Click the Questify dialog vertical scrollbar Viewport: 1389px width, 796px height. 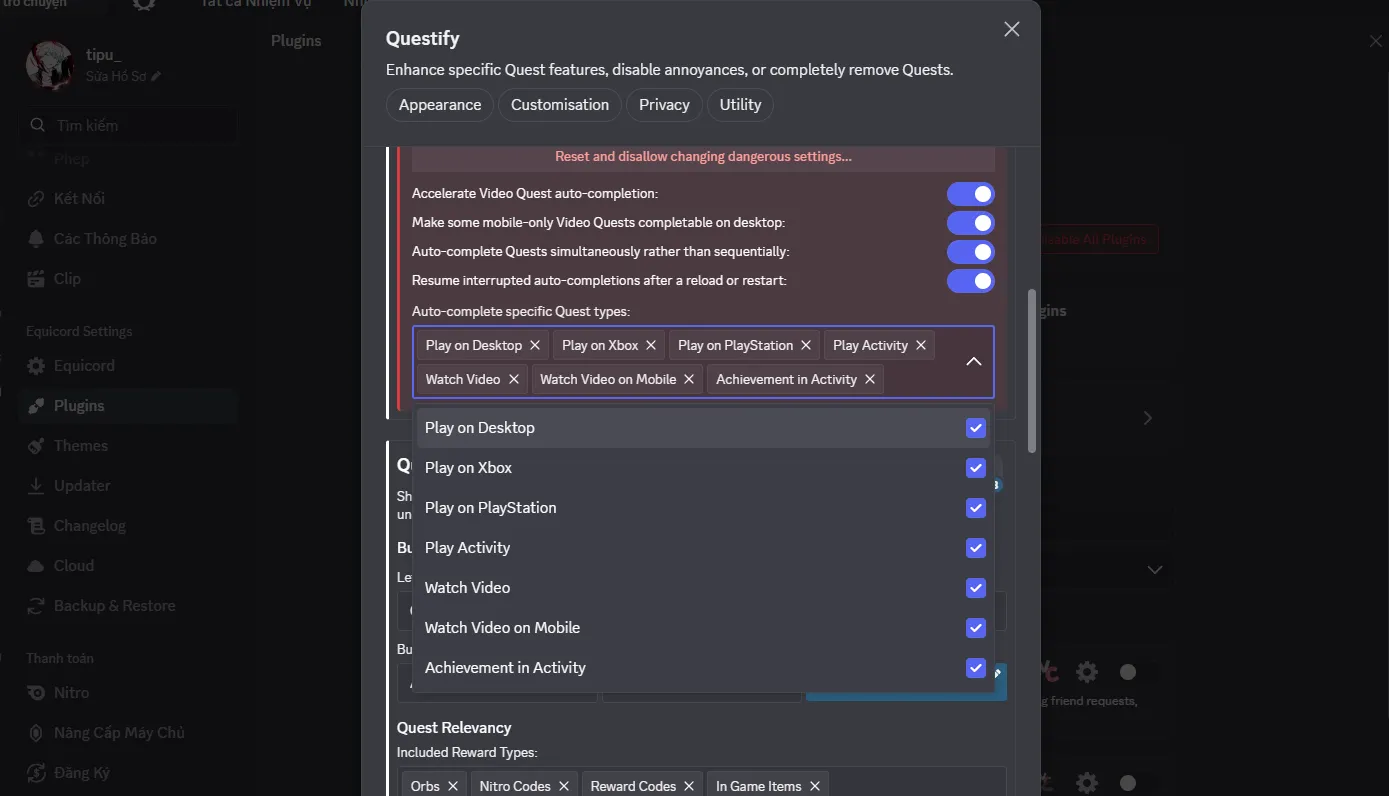point(1031,371)
